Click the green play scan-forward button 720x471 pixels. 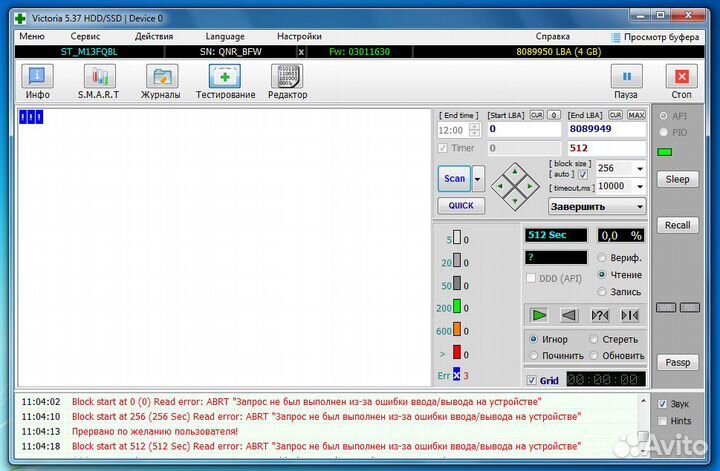(539, 315)
